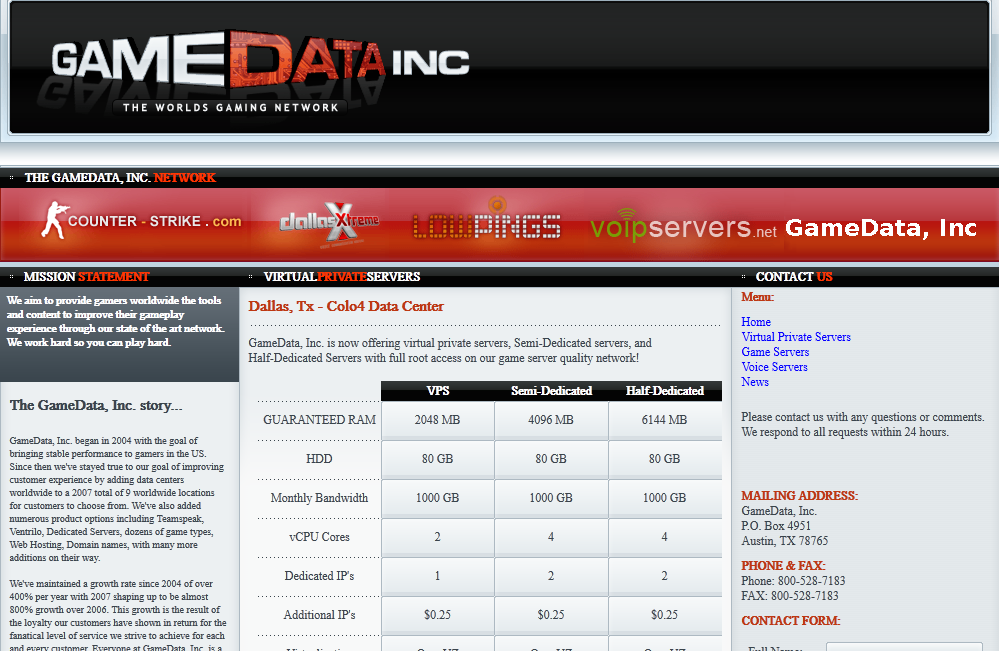Image resolution: width=999 pixels, height=651 pixels.
Task: Open the LowPings network logo
Action: (x=487, y=220)
